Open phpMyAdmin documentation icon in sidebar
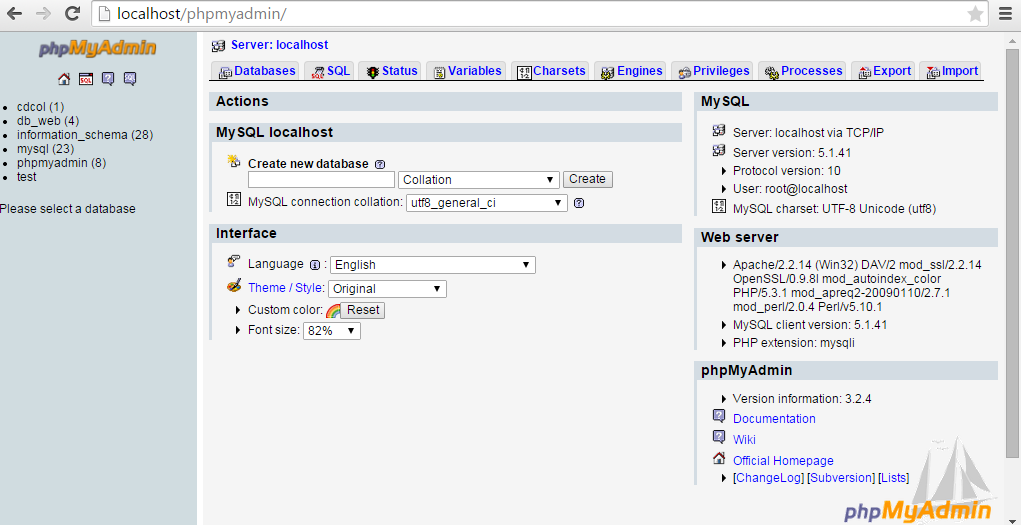 tap(108, 79)
